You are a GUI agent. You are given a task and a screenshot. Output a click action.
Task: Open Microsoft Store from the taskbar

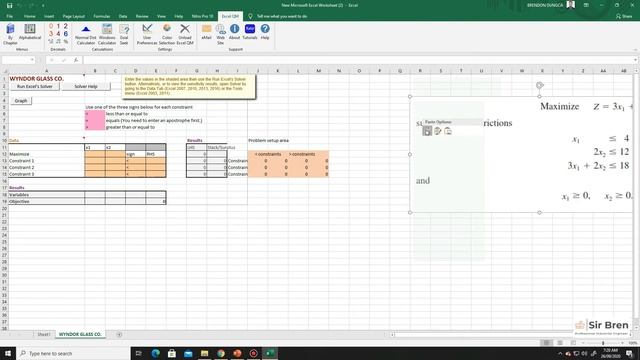(172, 353)
